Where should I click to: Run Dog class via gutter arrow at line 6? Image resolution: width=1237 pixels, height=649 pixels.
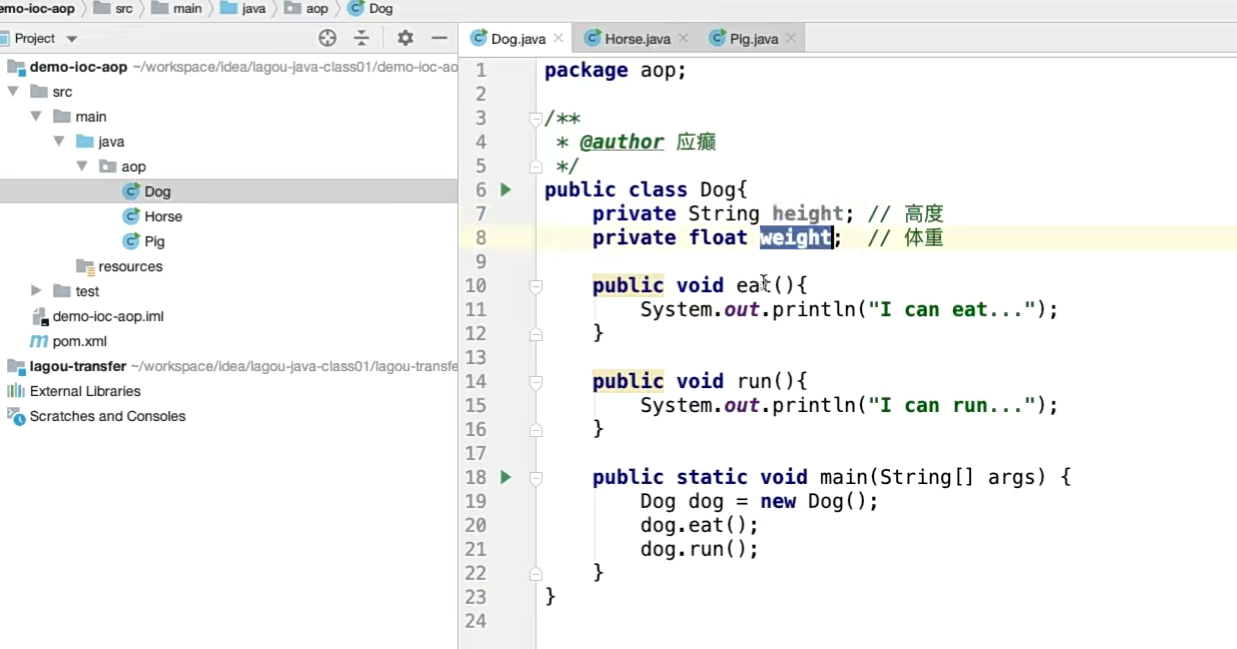(x=506, y=190)
